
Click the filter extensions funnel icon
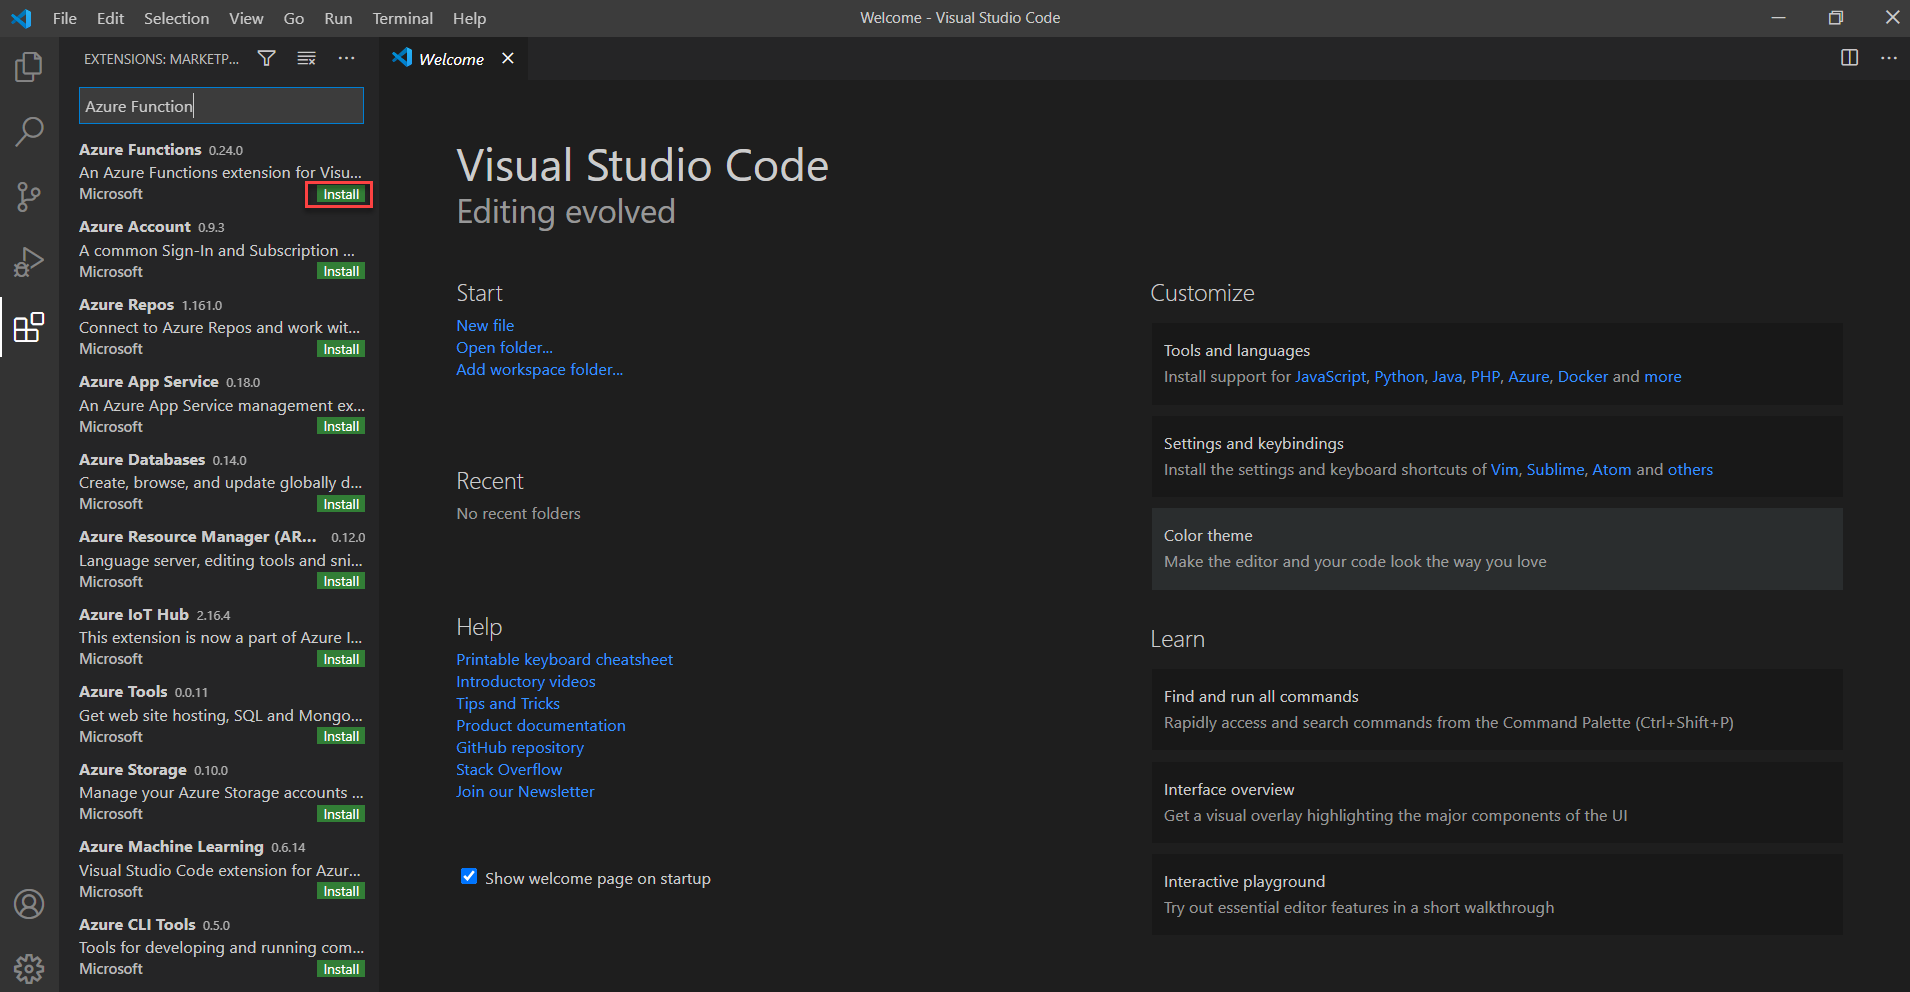click(267, 59)
